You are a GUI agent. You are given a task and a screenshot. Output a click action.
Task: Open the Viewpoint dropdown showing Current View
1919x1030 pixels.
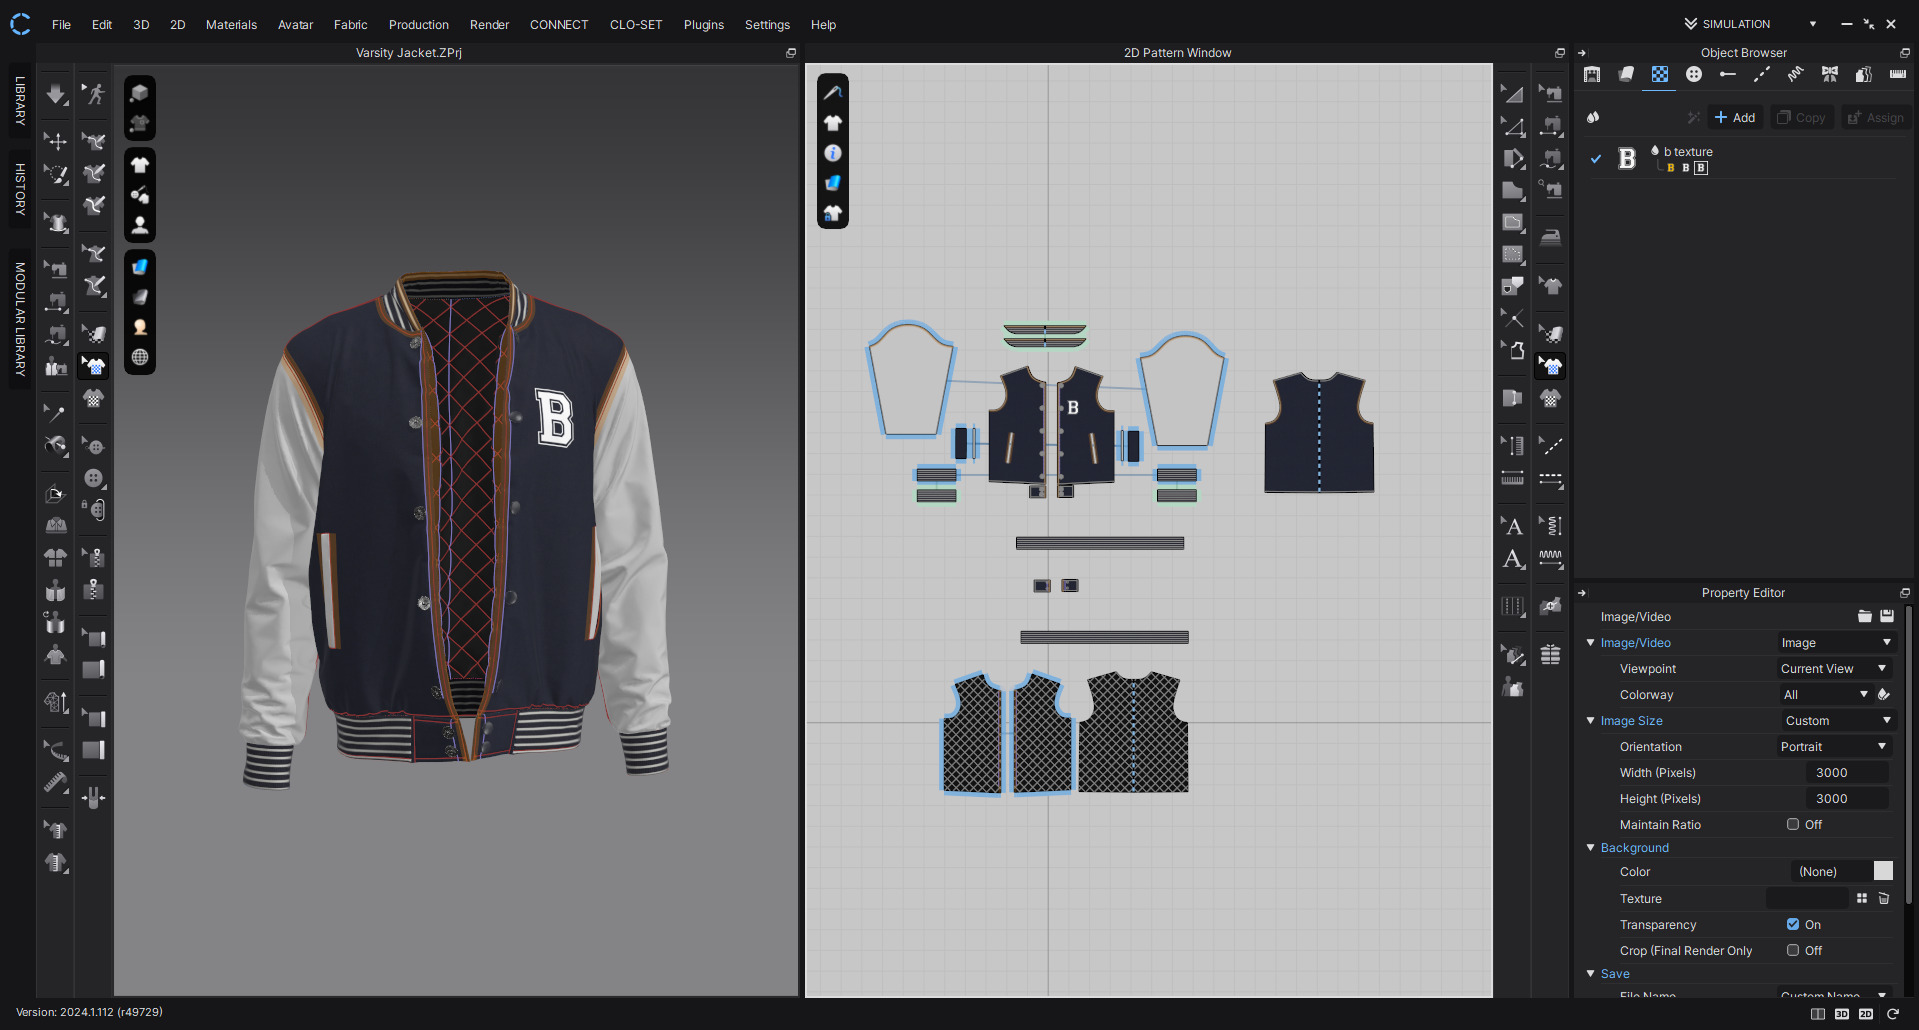(1834, 668)
